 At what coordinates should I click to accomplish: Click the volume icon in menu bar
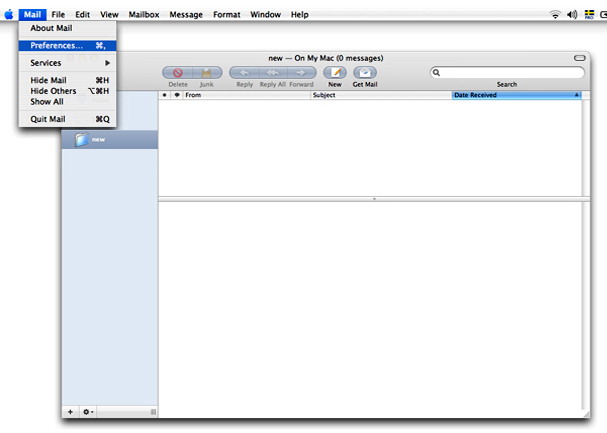point(572,15)
